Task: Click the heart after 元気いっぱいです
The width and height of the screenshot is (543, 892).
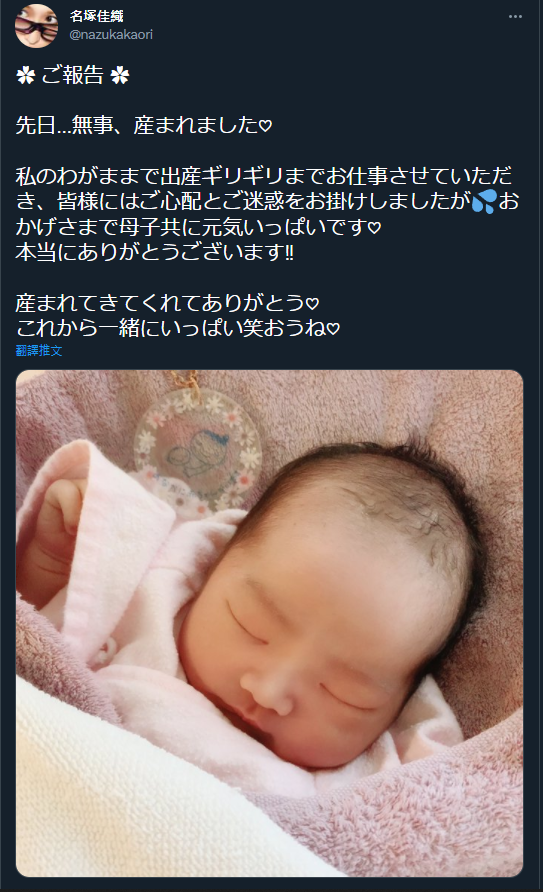Action: [x=374, y=228]
